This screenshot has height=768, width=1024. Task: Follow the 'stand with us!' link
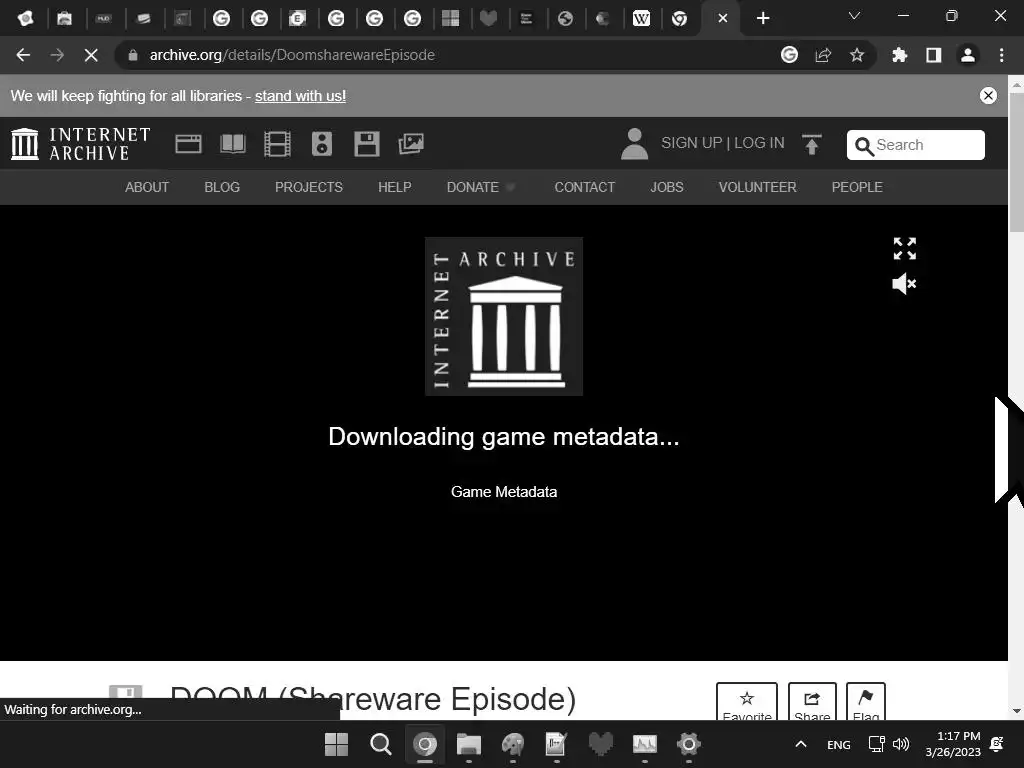(x=300, y=96)
